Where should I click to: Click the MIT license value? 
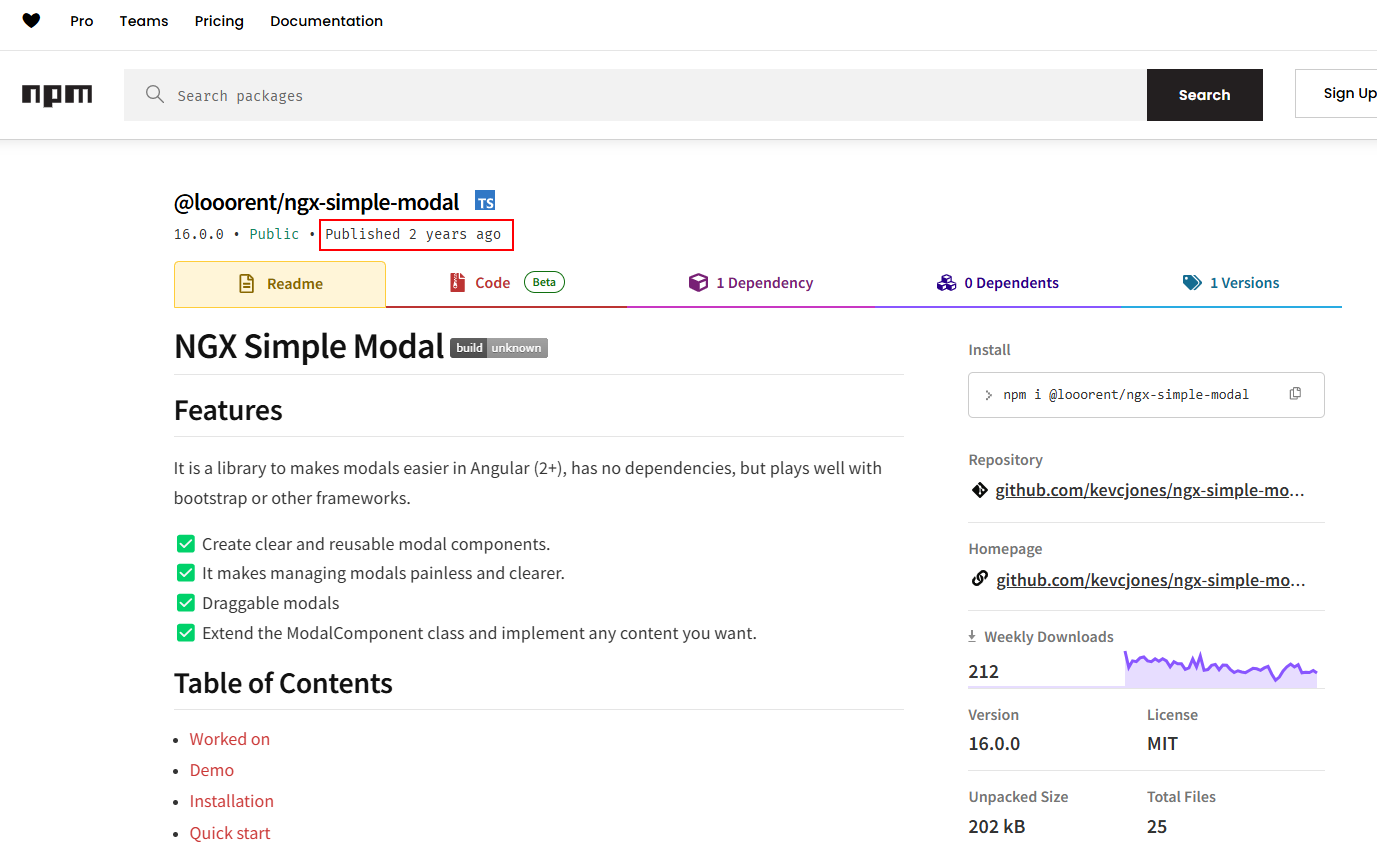point(1162,744)
